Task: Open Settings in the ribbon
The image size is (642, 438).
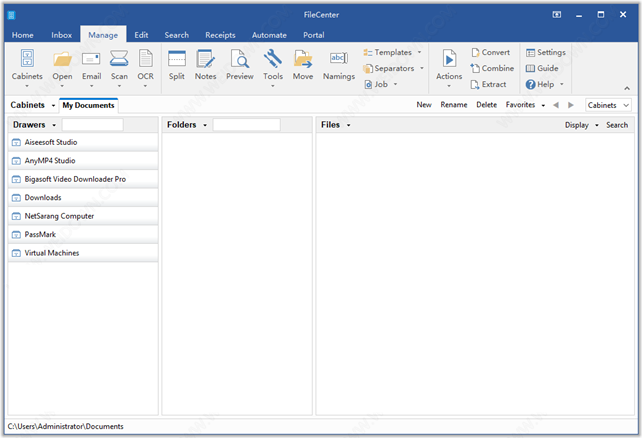Action: (x=546, y=52)
